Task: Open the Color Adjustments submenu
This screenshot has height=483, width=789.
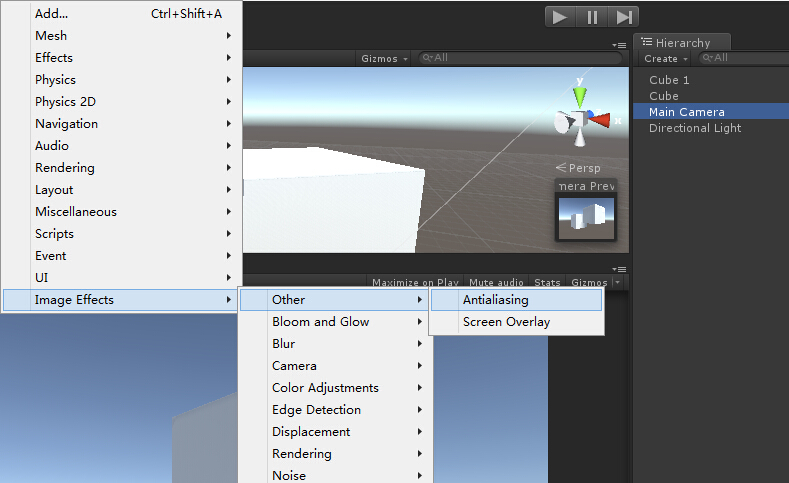Action: [335, 388]
